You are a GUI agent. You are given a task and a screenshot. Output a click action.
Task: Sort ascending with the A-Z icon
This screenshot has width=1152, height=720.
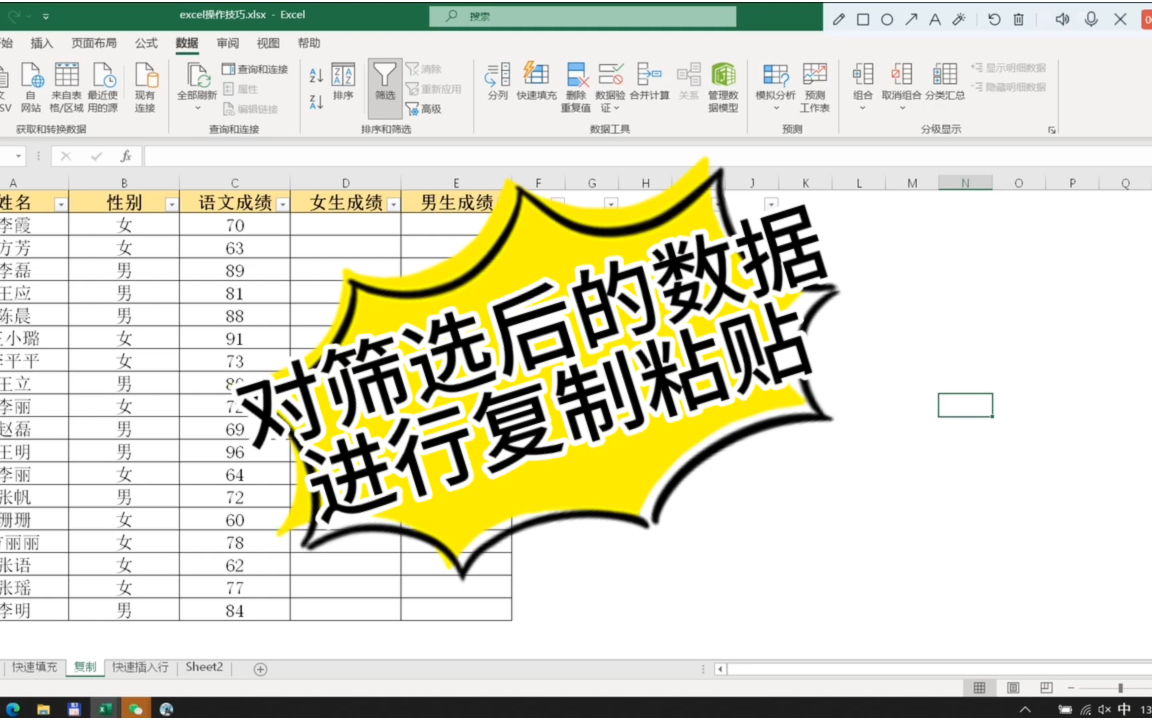coord(316,74)
